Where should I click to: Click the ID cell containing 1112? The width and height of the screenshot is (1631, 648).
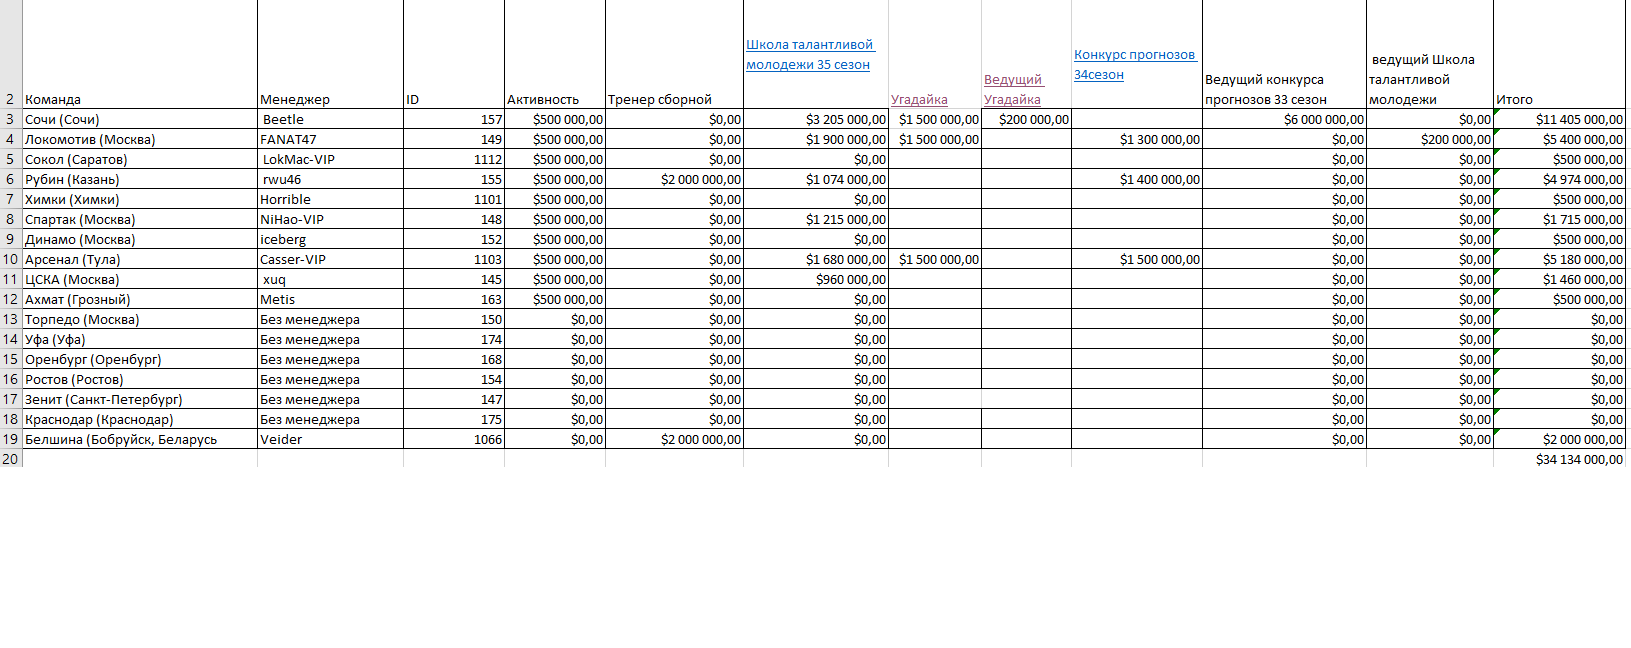pyautogui.click(x=487, y=159)
